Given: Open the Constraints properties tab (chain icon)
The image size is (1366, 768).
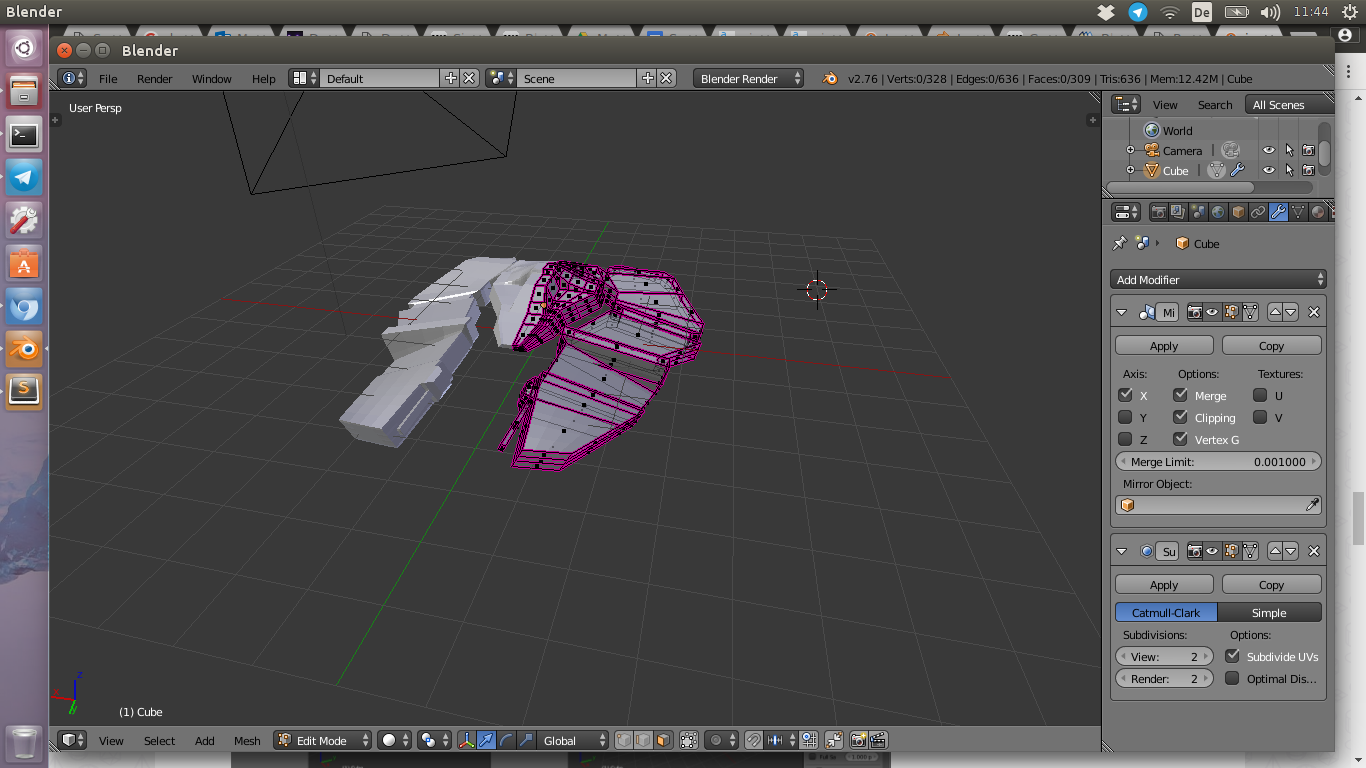Looking at the screenshot, I should click(1258, 212).
